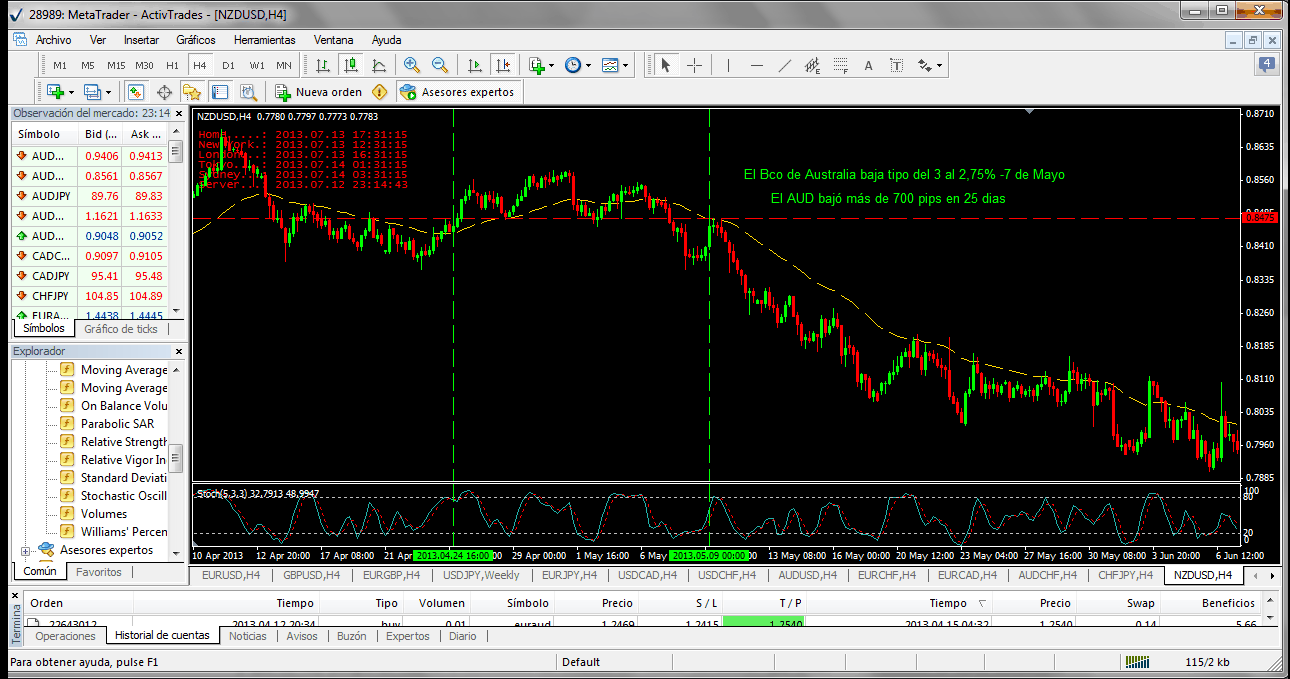
Task: Open the Insertar menu
Action: [141, 40]
